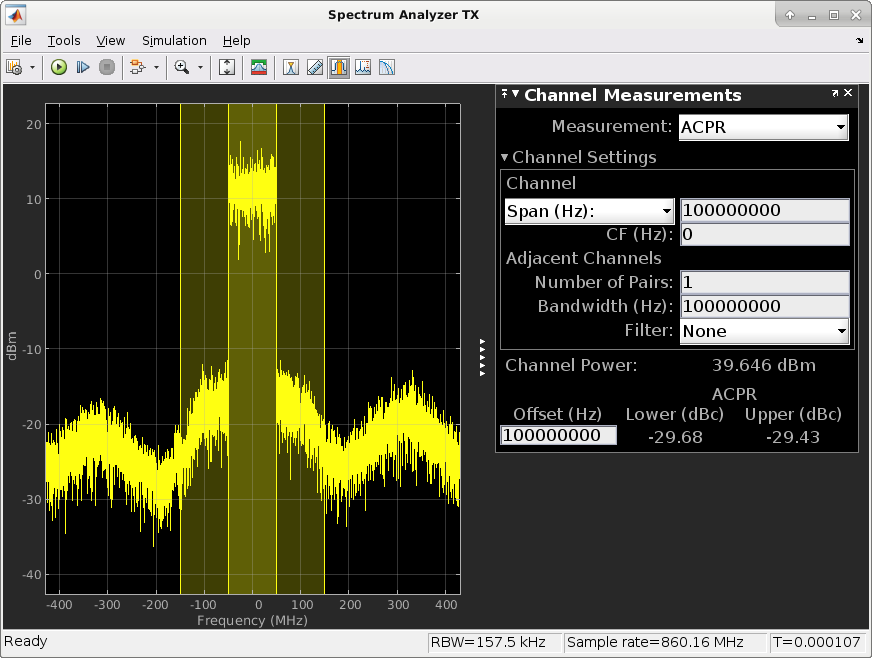Screen dimensions: 872x658
Task: Close the Channel Measurements panel
Action: click(848, 93)
